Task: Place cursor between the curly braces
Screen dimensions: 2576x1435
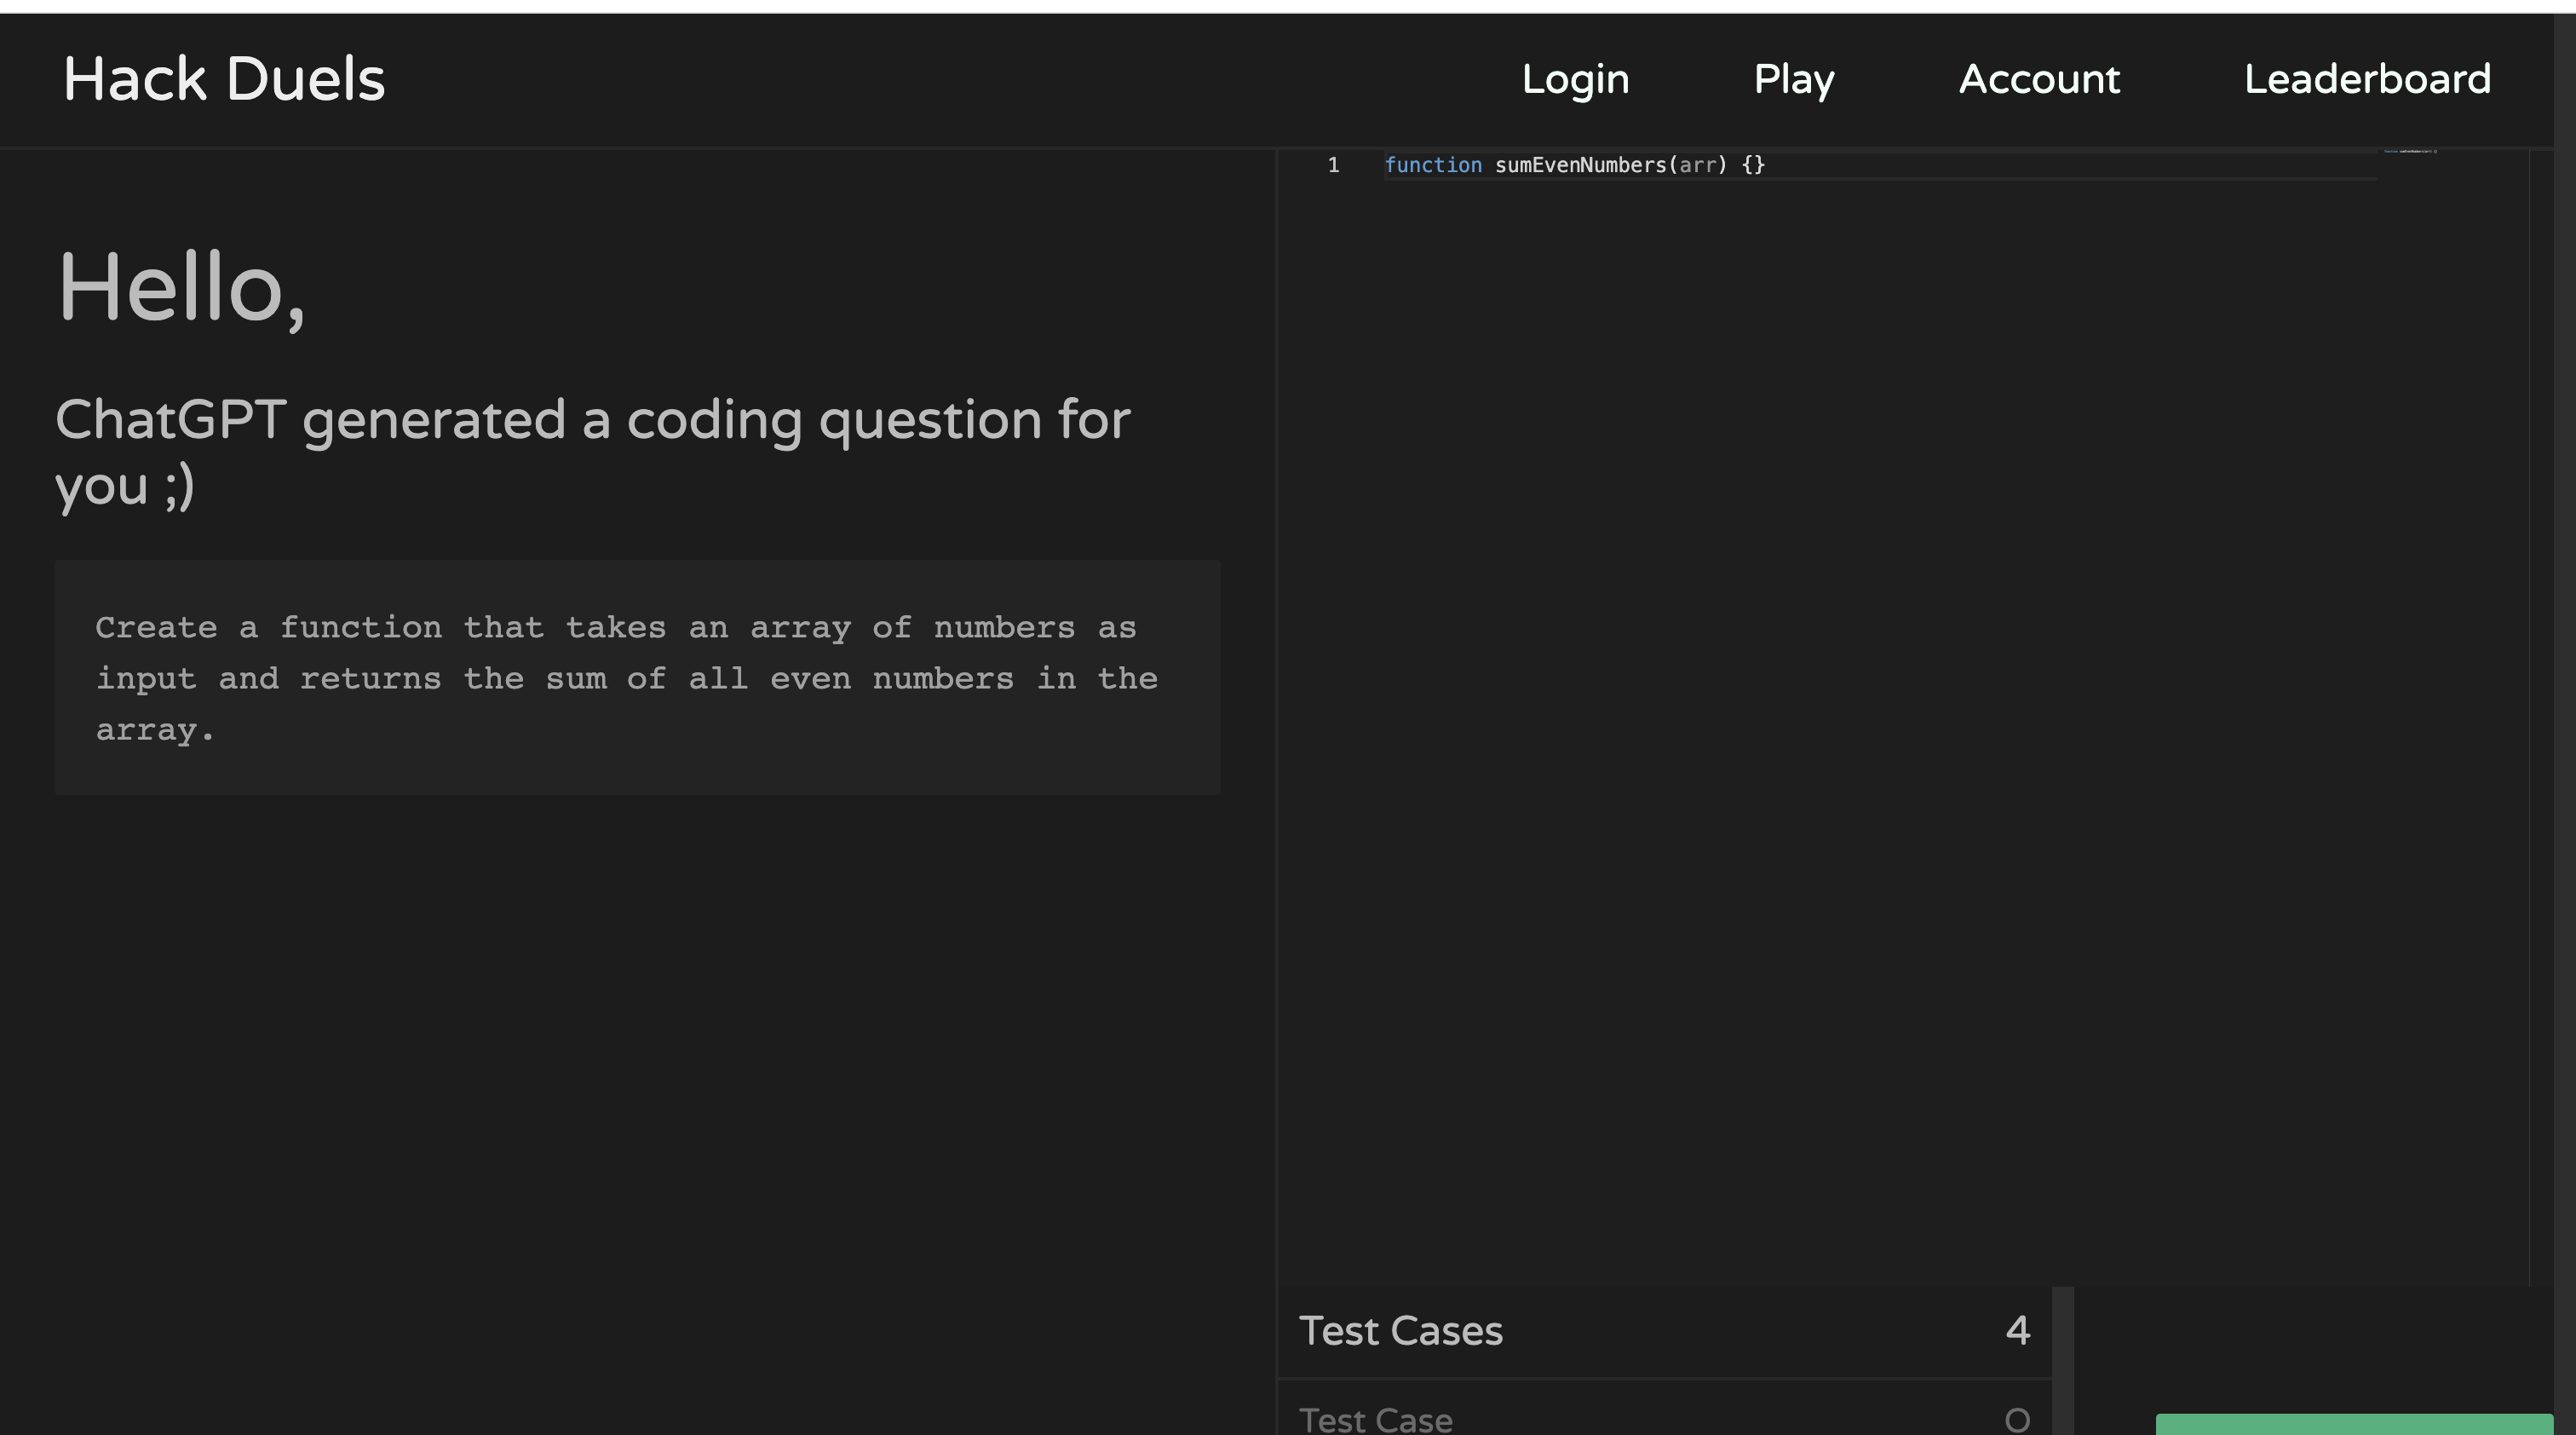Action: coord(1753,165)
